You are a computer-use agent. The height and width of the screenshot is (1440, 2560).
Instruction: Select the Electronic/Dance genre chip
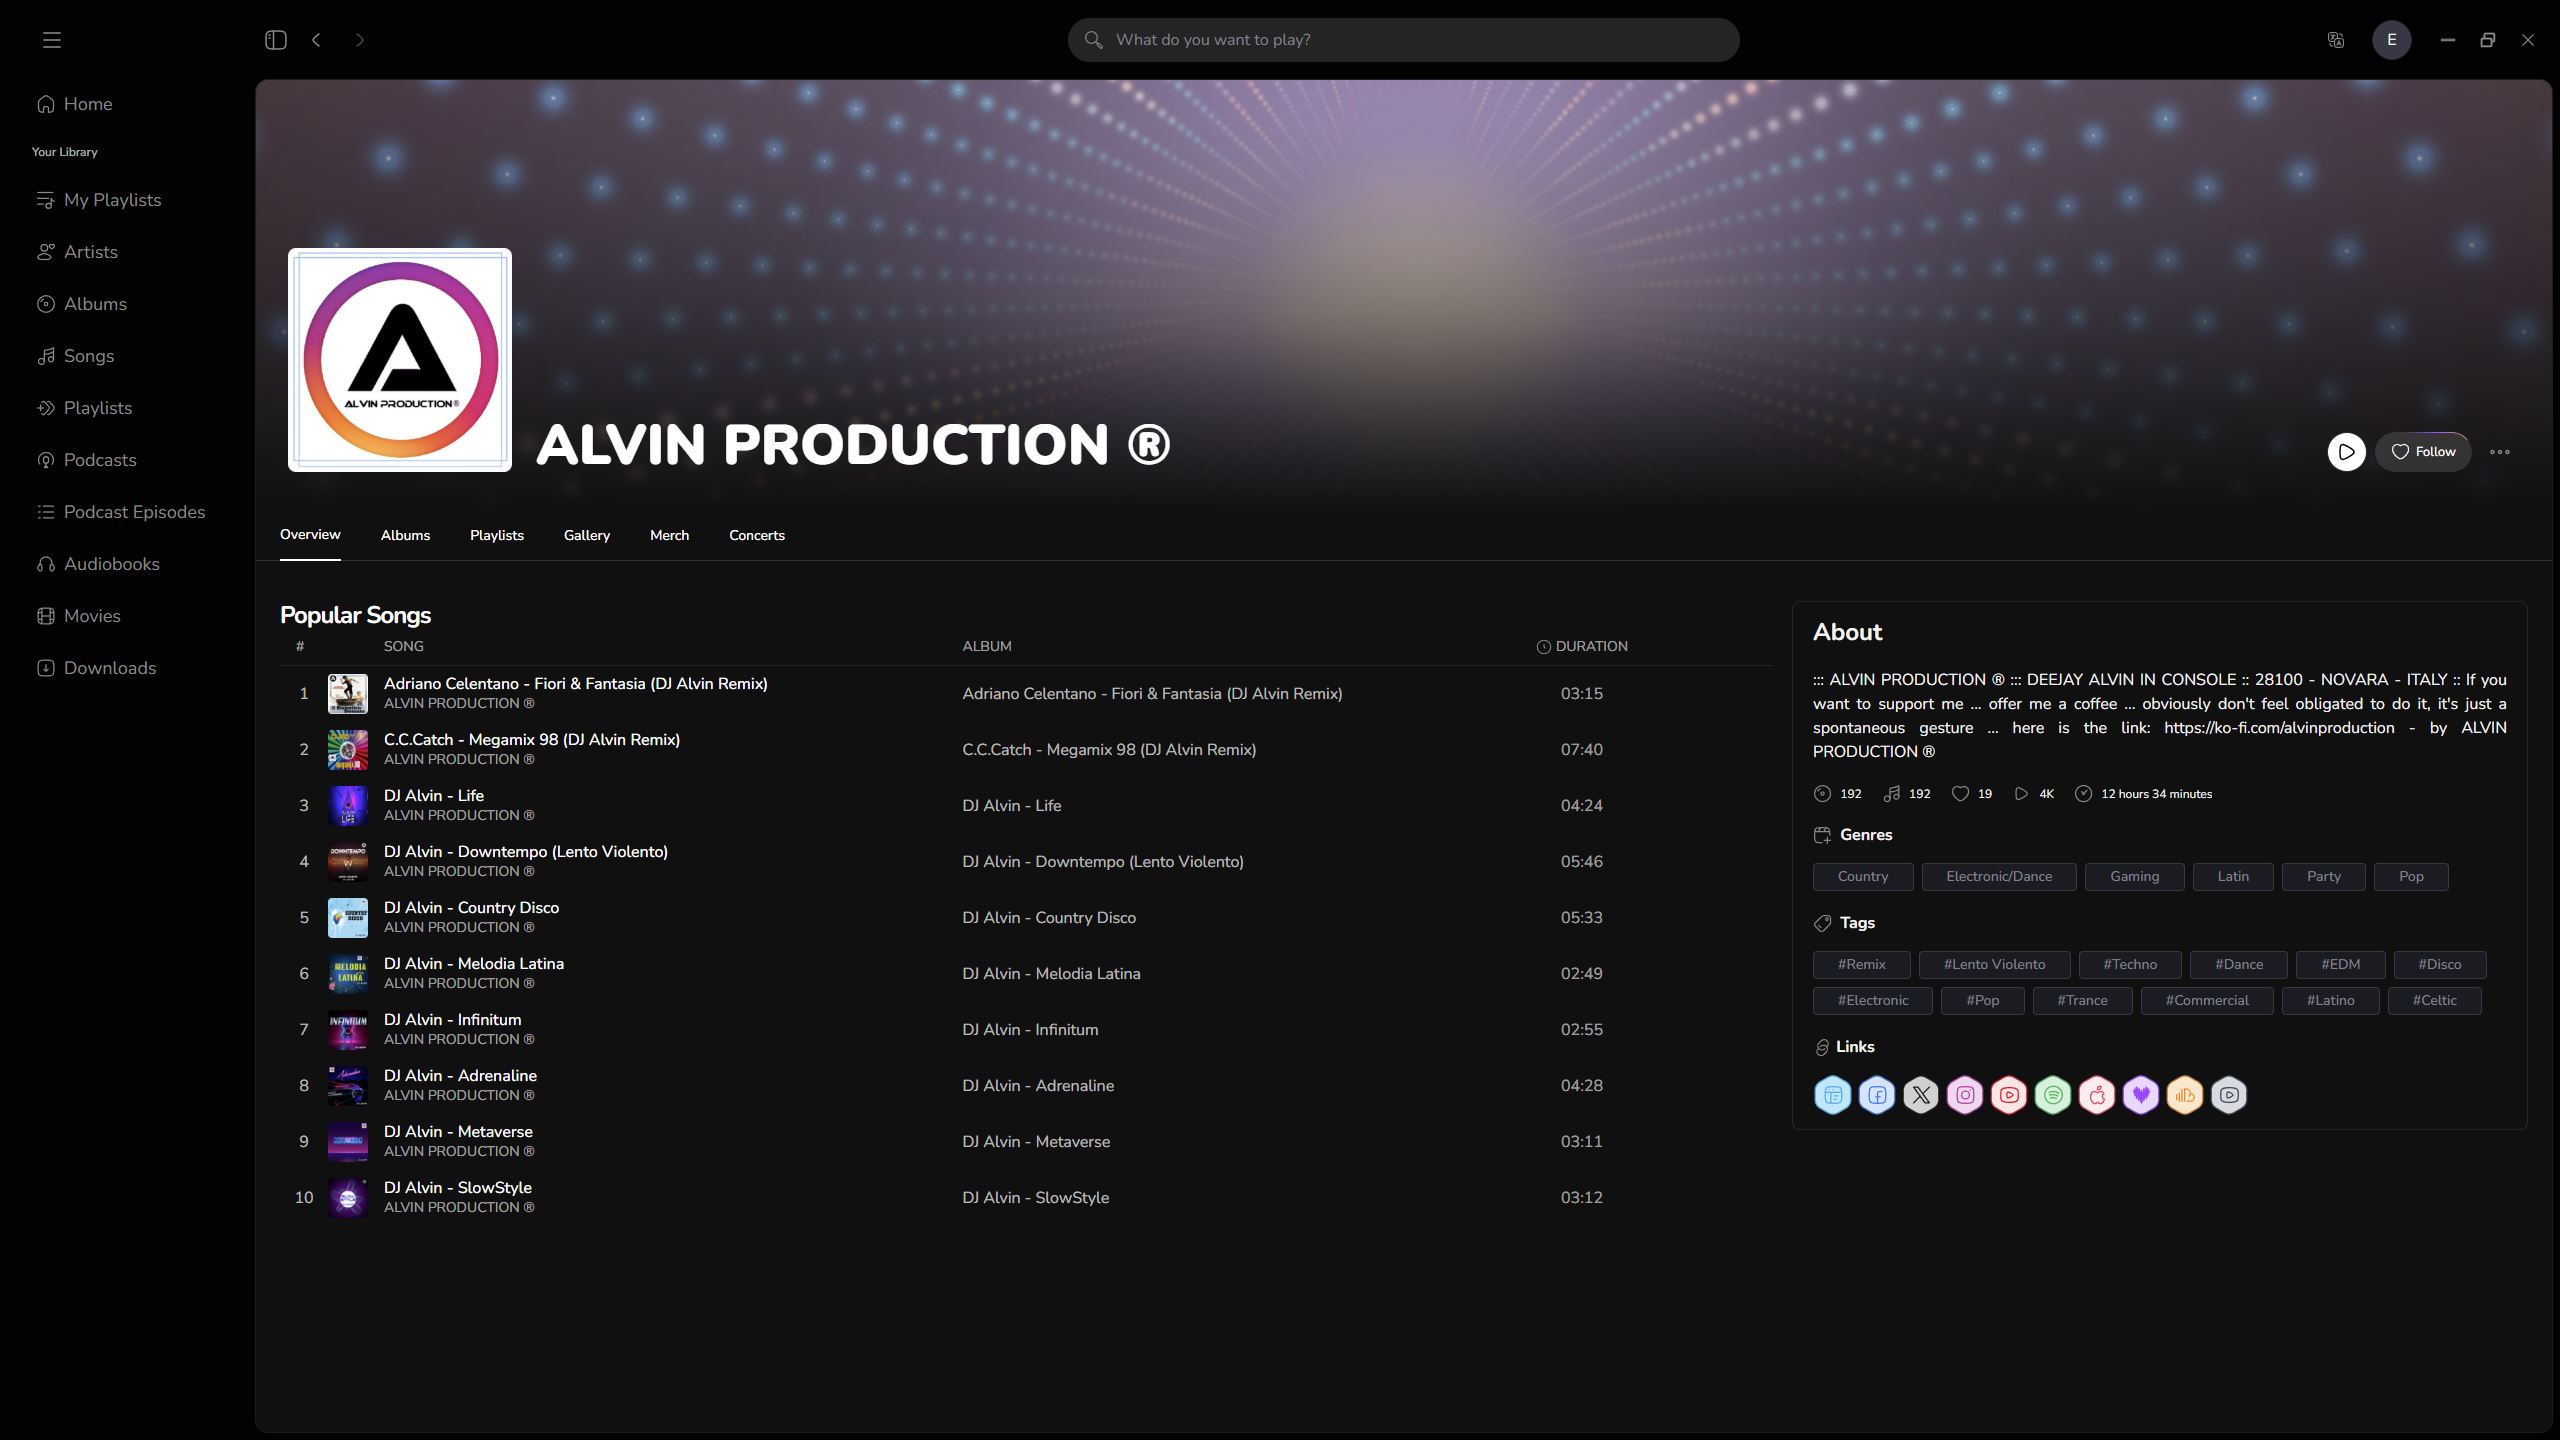pos(1999,877)
